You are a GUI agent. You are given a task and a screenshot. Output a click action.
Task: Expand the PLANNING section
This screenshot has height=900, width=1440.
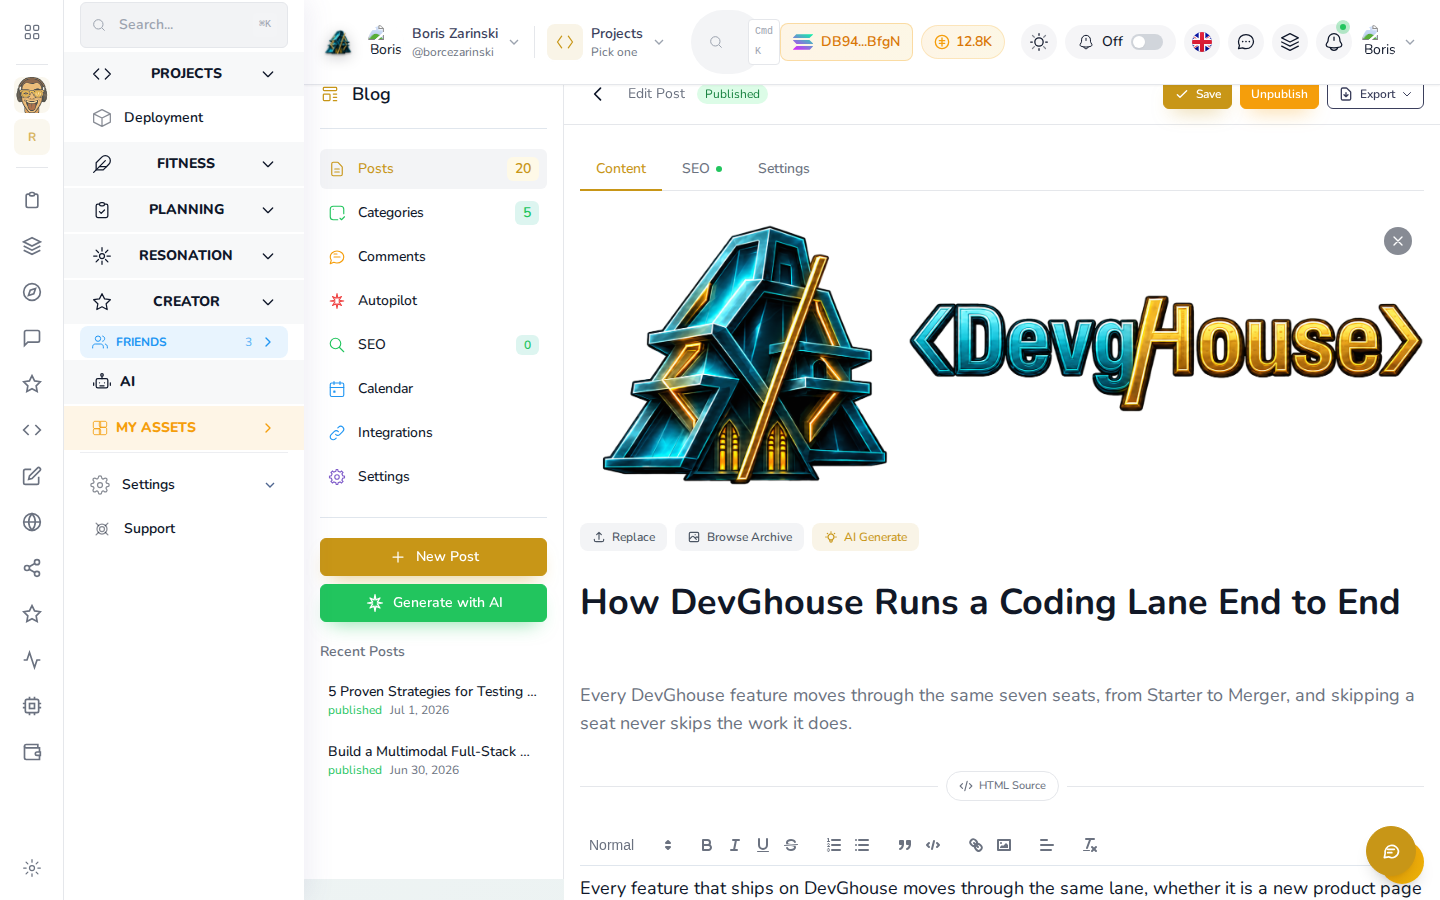(x=184, y=210)
